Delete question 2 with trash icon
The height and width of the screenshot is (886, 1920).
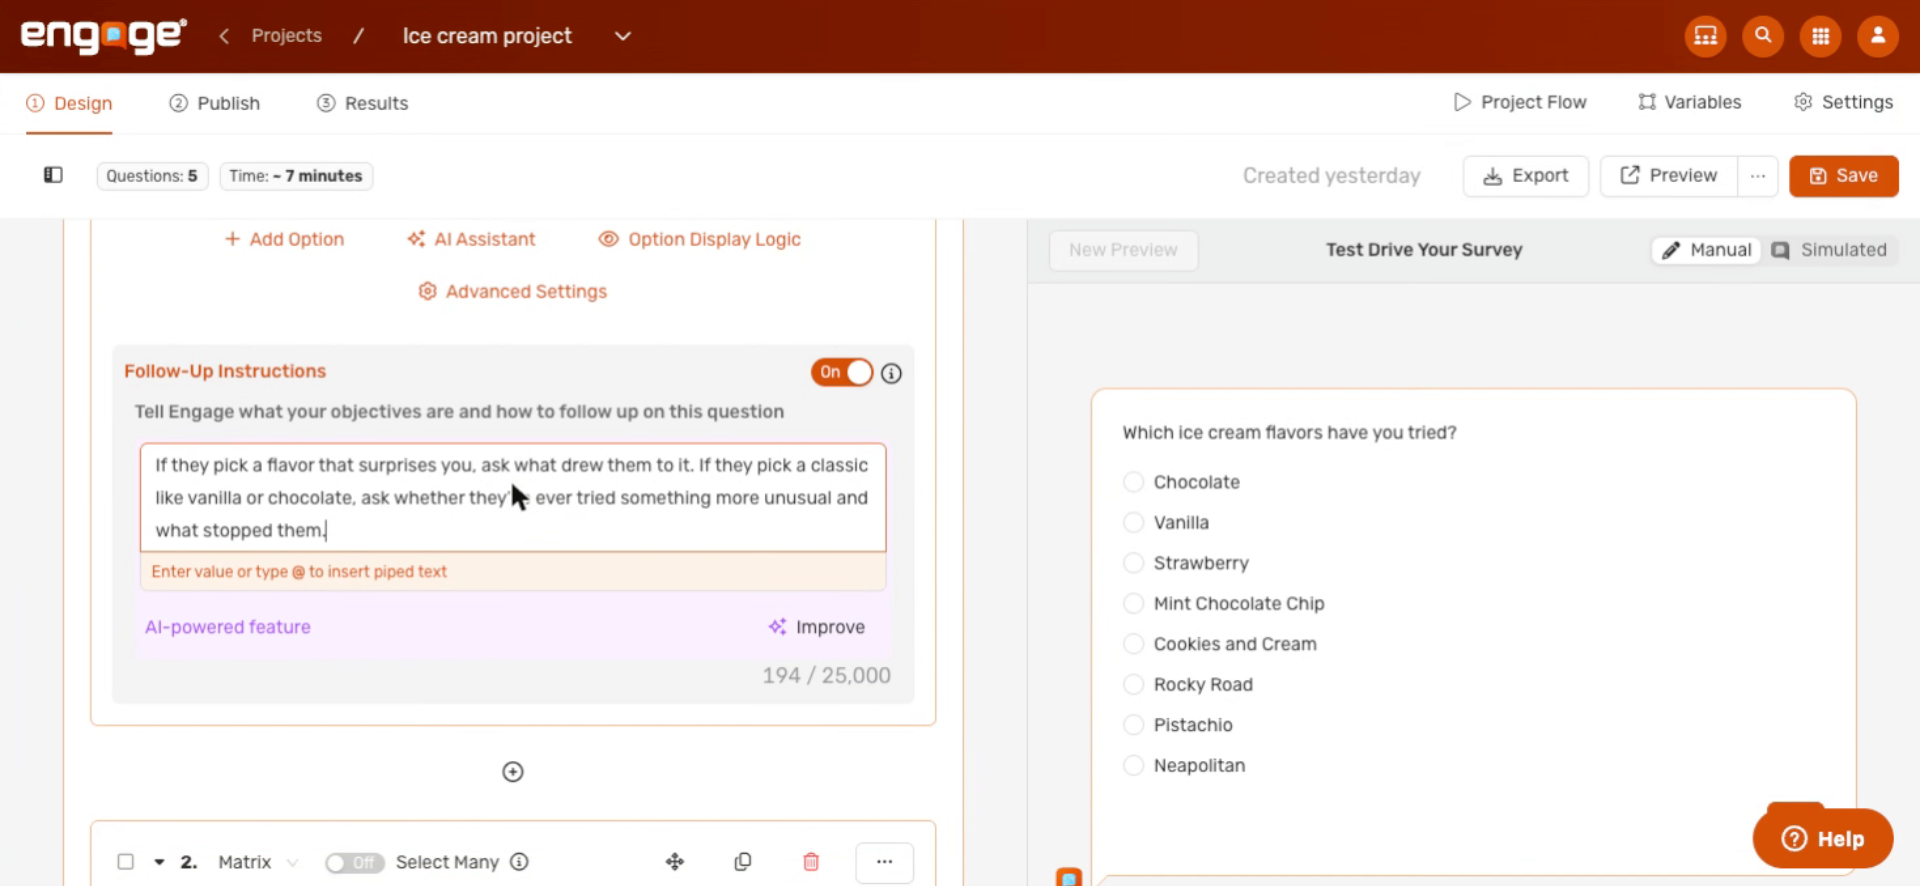811,862
